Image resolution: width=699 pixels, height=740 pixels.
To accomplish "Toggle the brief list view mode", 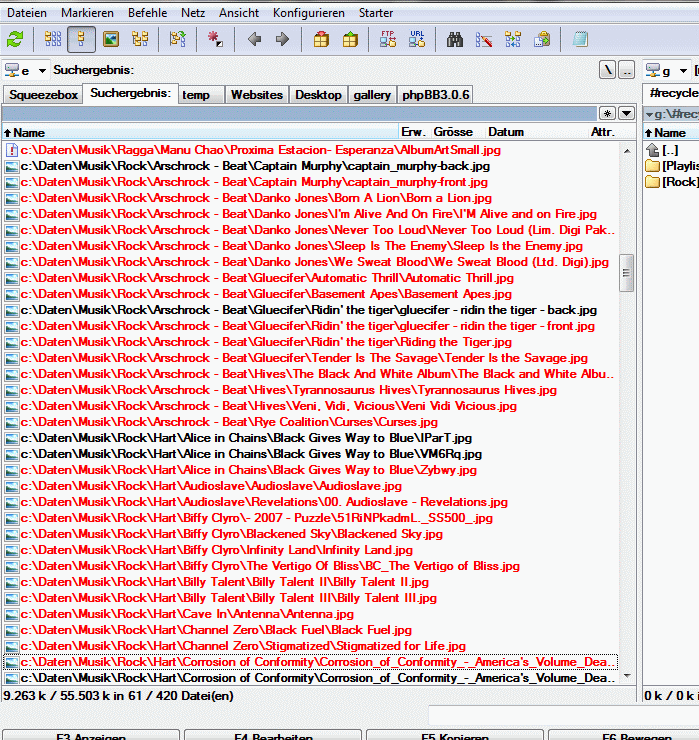I will point(53,39).
